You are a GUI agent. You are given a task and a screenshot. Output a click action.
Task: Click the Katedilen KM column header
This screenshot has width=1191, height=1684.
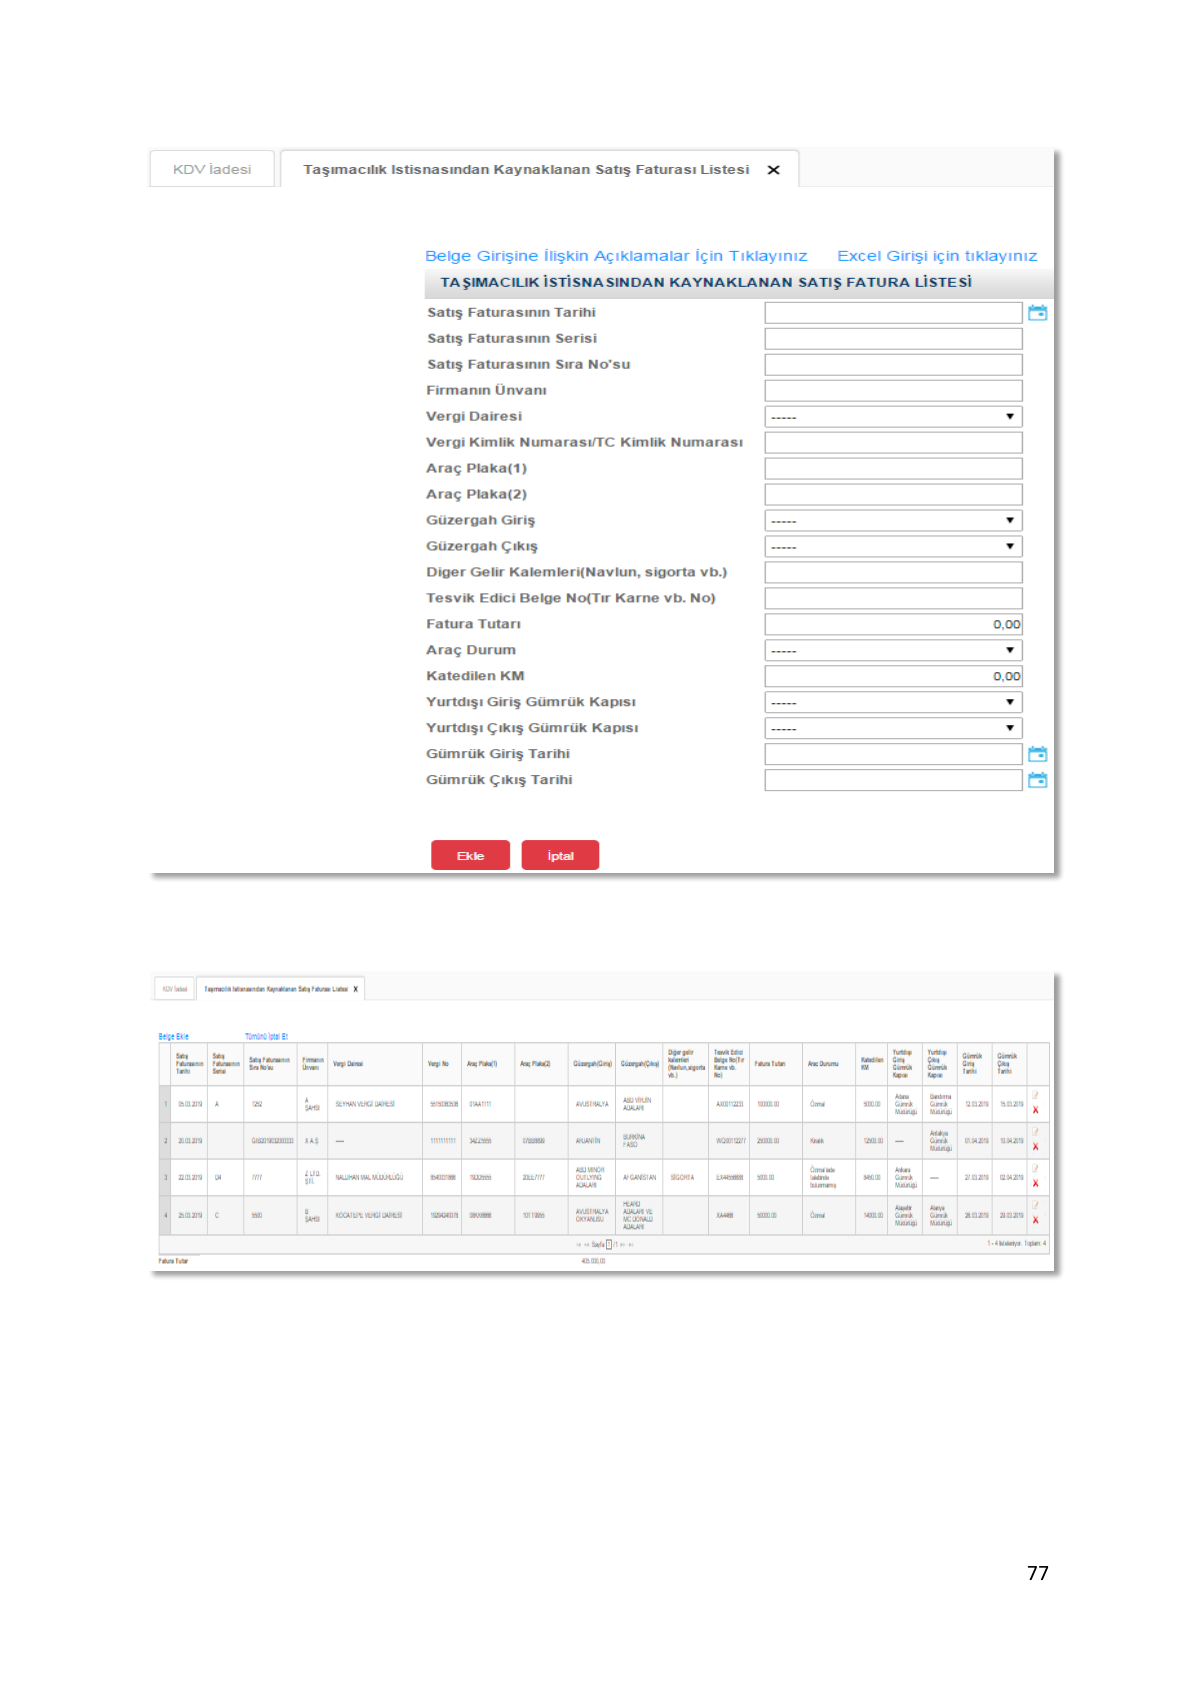point(872,1064)
